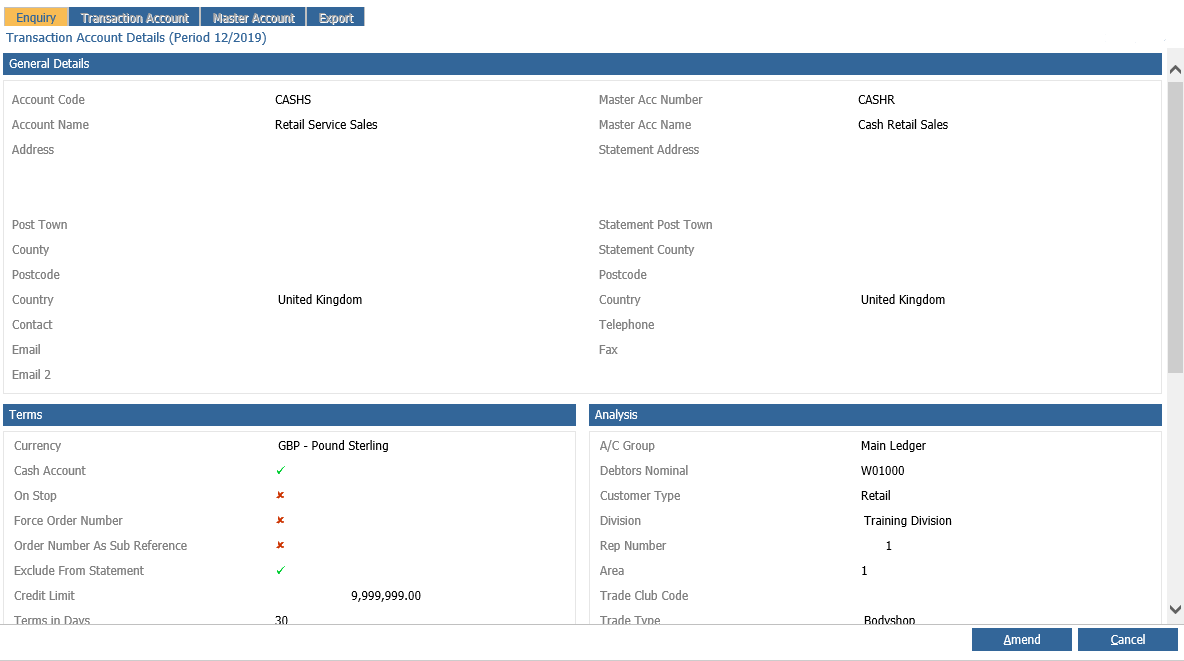1184x661 pixels.
Task: Select the General Details section header
Action: [582, 63]
